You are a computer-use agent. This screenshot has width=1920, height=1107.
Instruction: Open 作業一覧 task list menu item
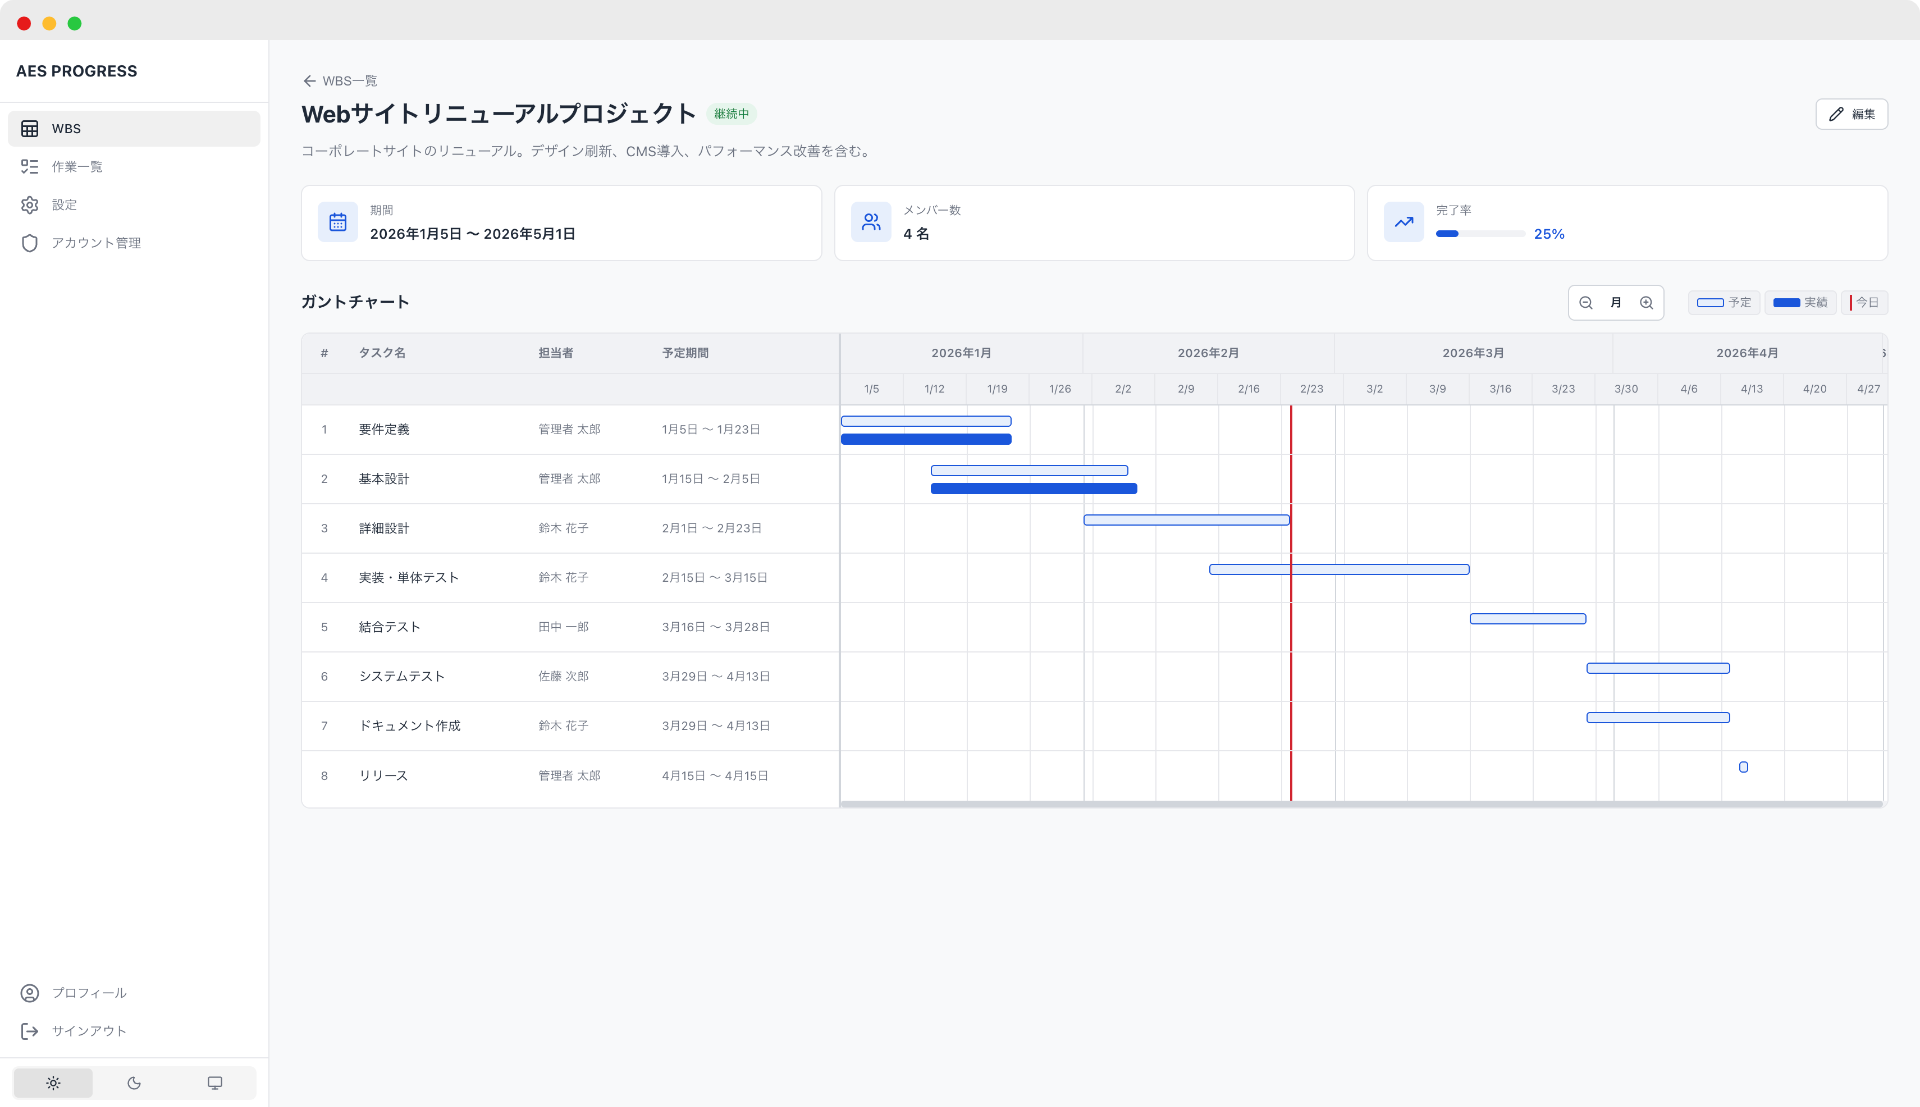click(x=77, y=167)
